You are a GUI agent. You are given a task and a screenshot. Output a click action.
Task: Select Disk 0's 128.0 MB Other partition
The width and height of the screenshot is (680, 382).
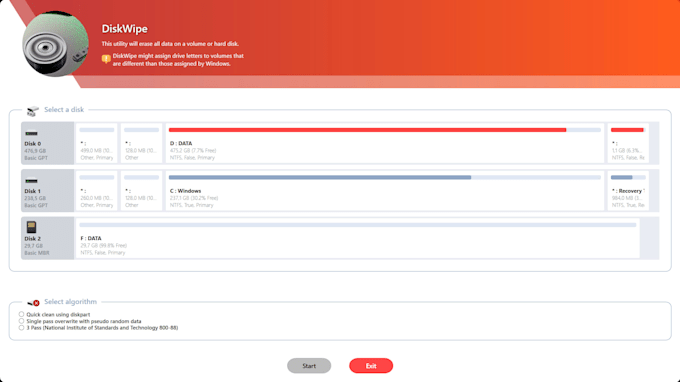point(141,143)
